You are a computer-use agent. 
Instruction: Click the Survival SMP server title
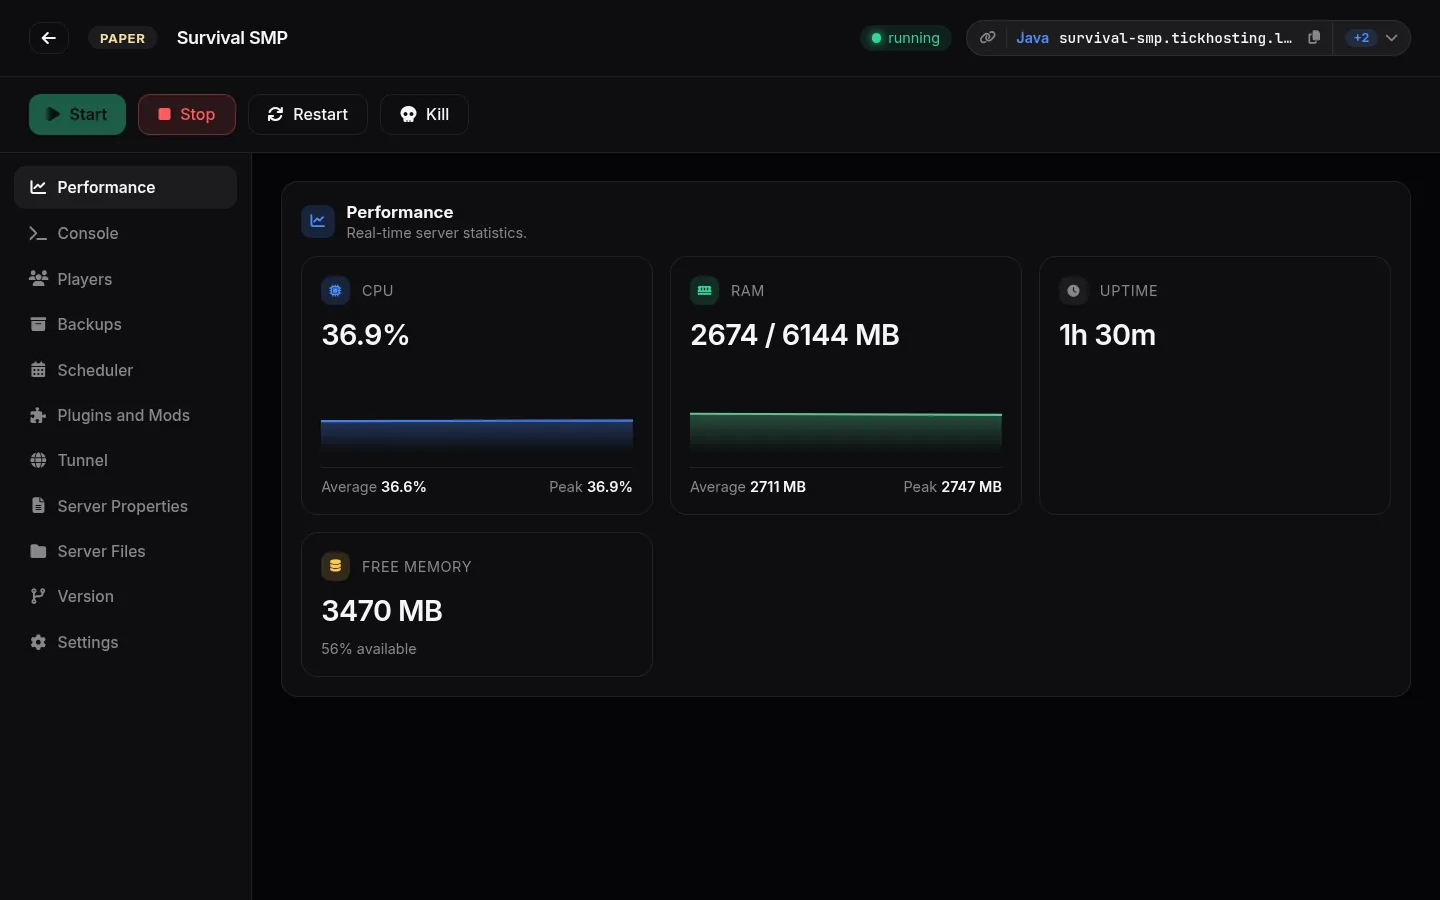click(232, 38)
